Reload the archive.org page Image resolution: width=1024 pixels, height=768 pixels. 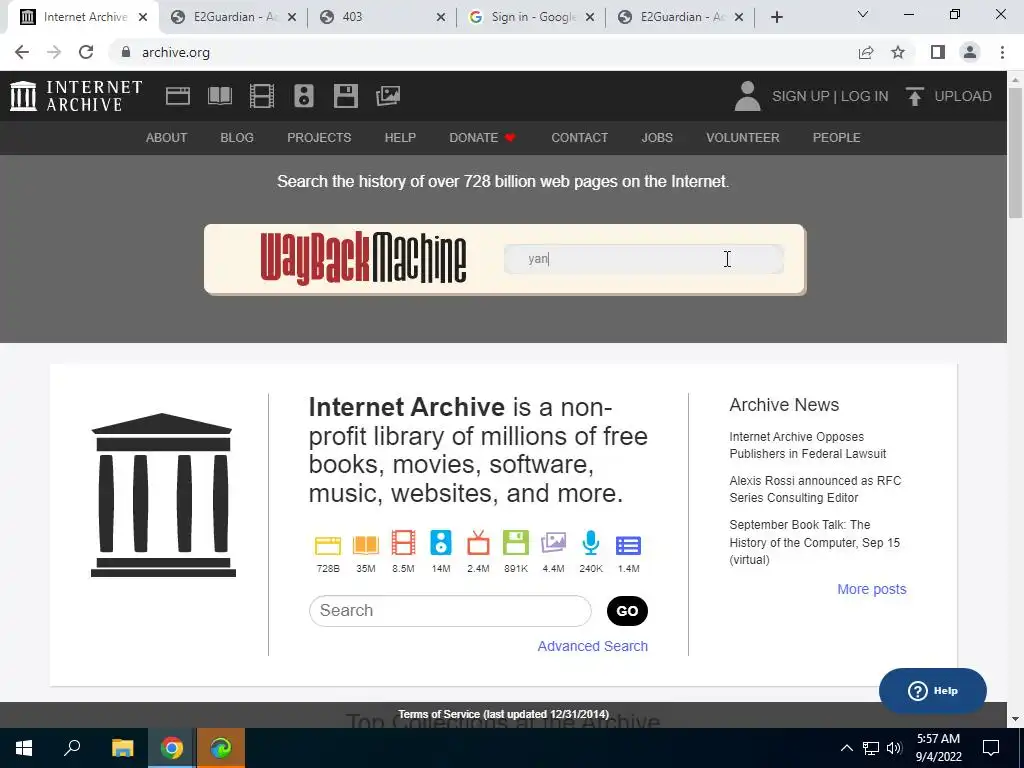pos(86,52)
